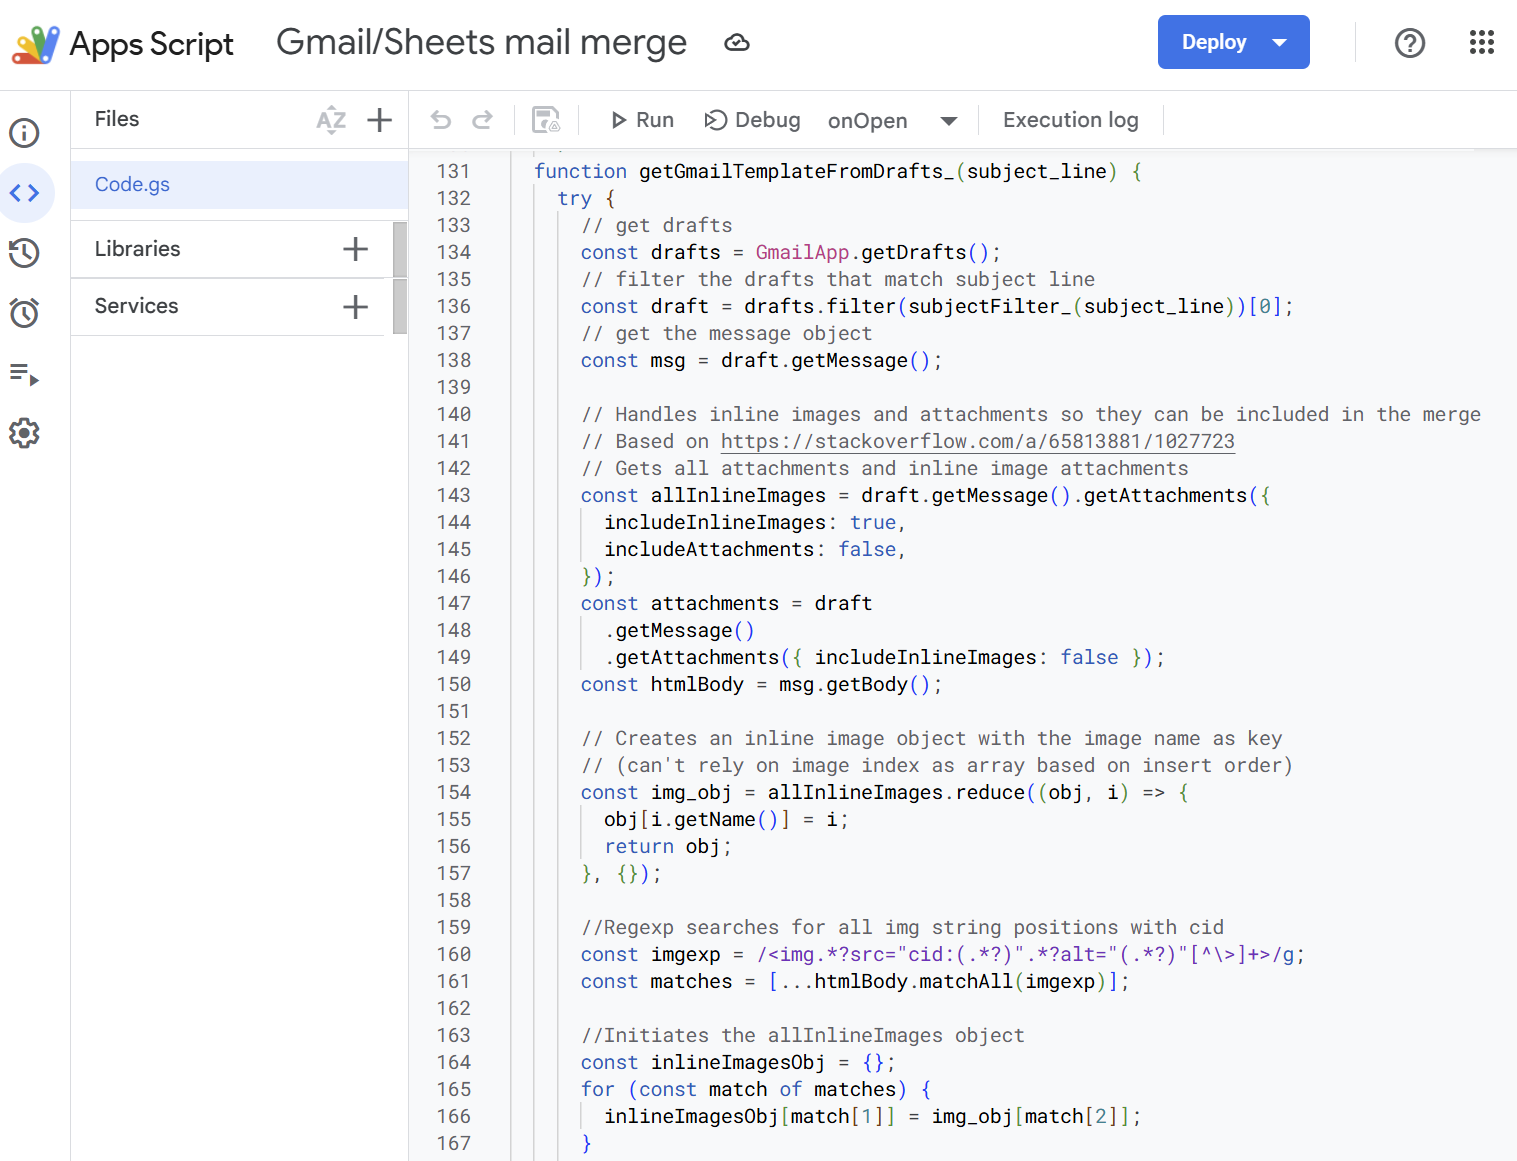Save project with the floppy disk icon
Screen dimensions: 1517x1161
[546, 120]
